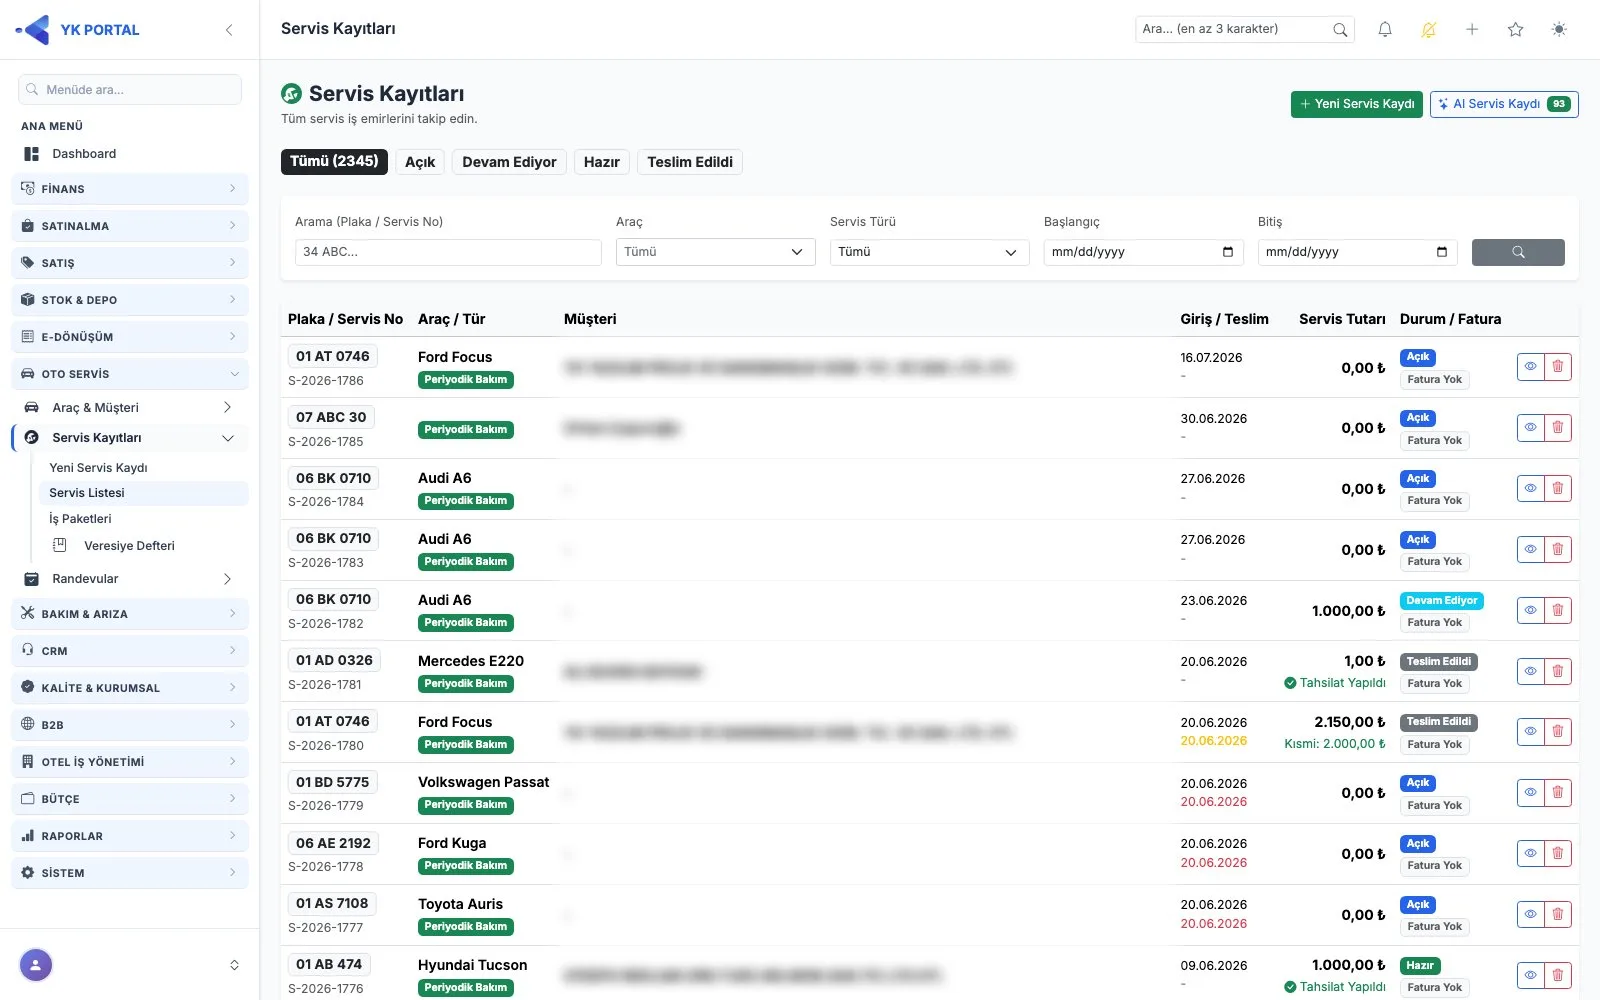Expand the FİNANS menu section
The image size is (1600, 1000).
(x=130, y=189)
